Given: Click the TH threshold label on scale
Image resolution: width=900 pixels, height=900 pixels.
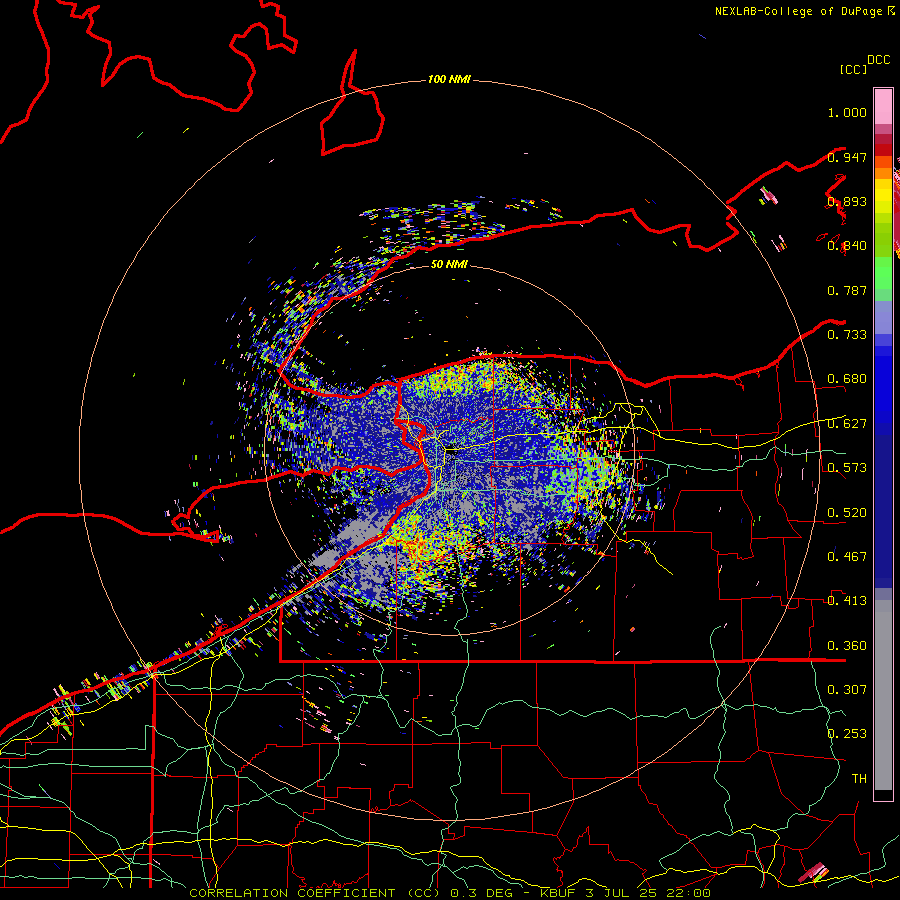Looking at the screenshot, I should point(859,779).
